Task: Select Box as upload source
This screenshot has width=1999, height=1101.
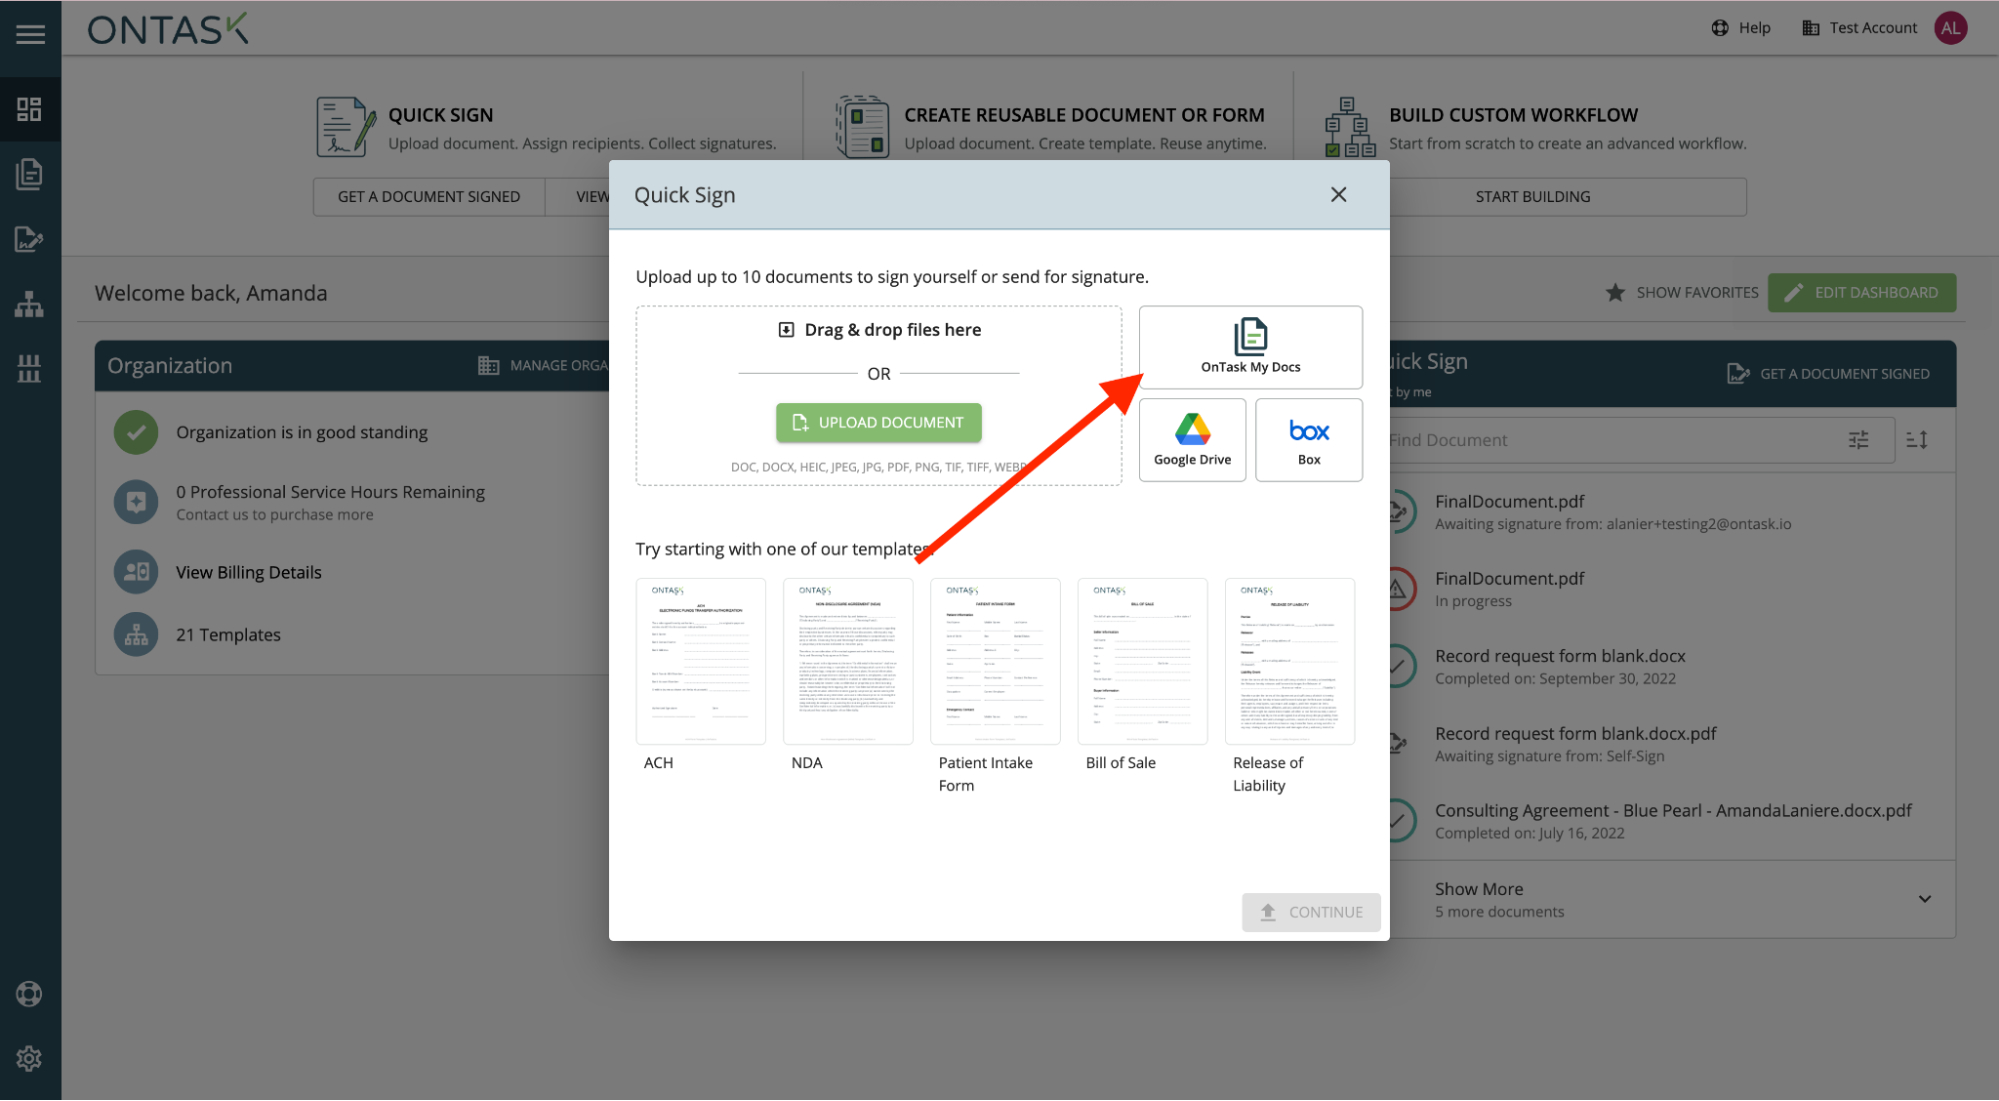Action: click(1308, 440)
